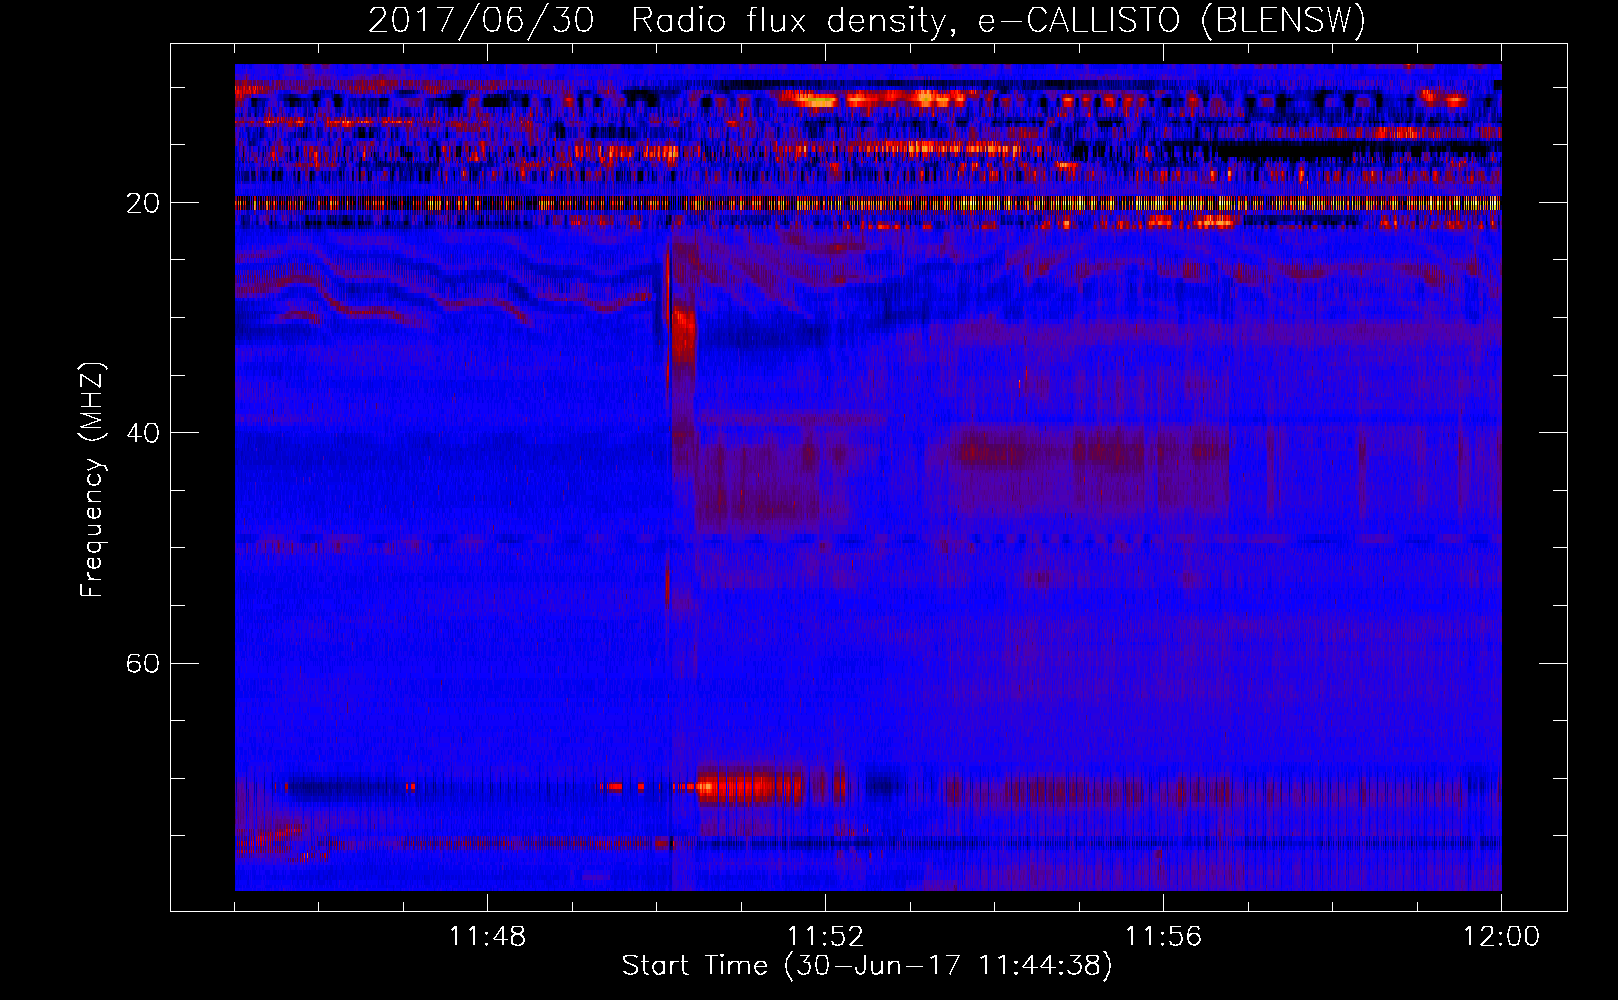Click the yellow interference line at 20 MHz
Screen dimensions: 1618x1000
click(868, 203)
